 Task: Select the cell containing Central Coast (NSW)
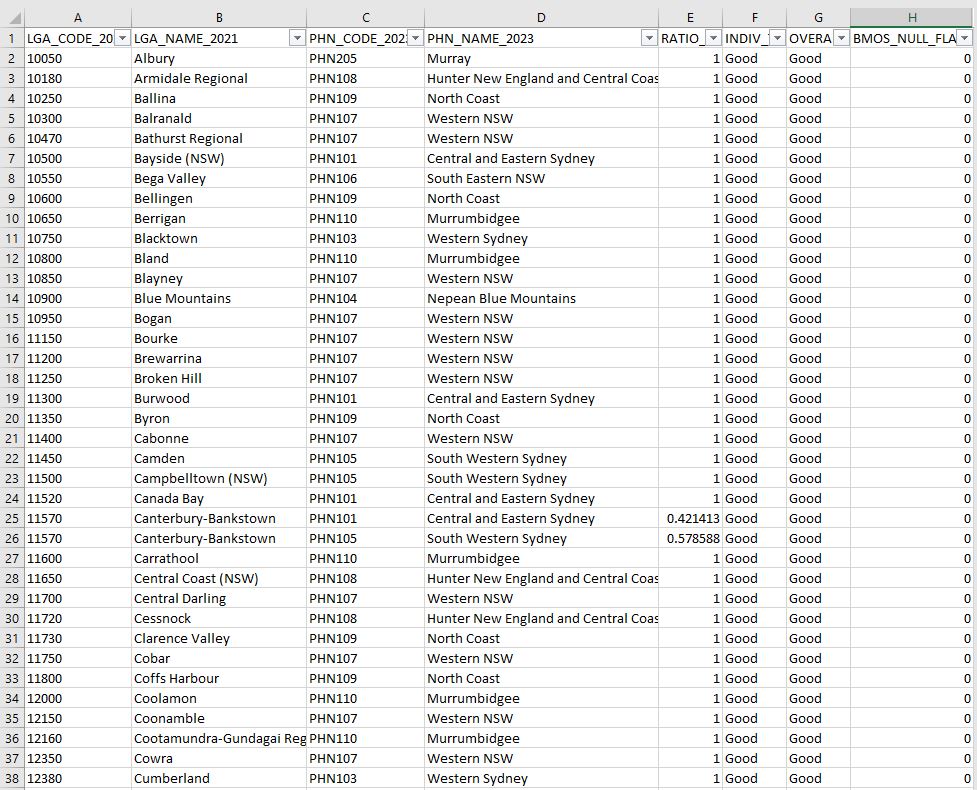(219, 578)
